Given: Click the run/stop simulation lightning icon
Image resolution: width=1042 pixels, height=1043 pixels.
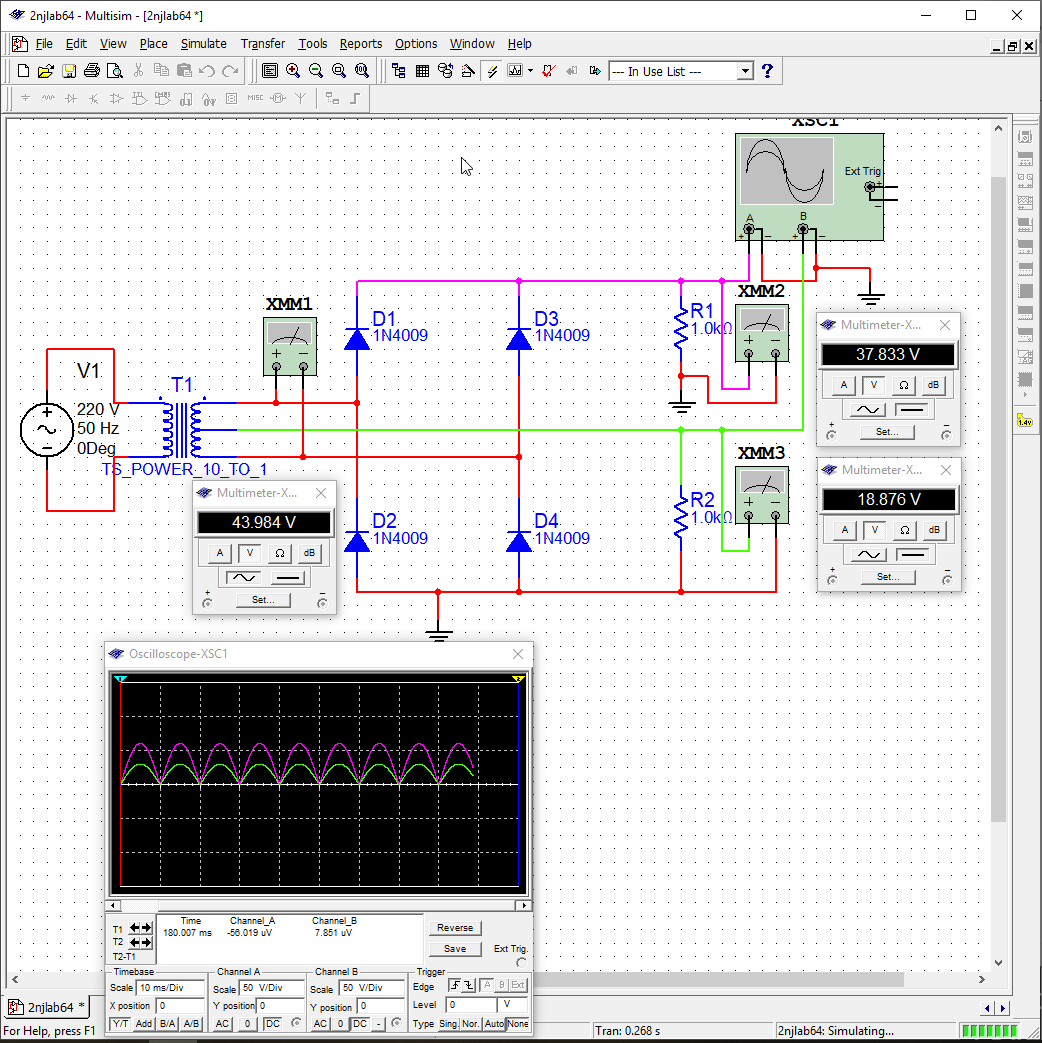Looking at the screenshot, I should [492, 71].
